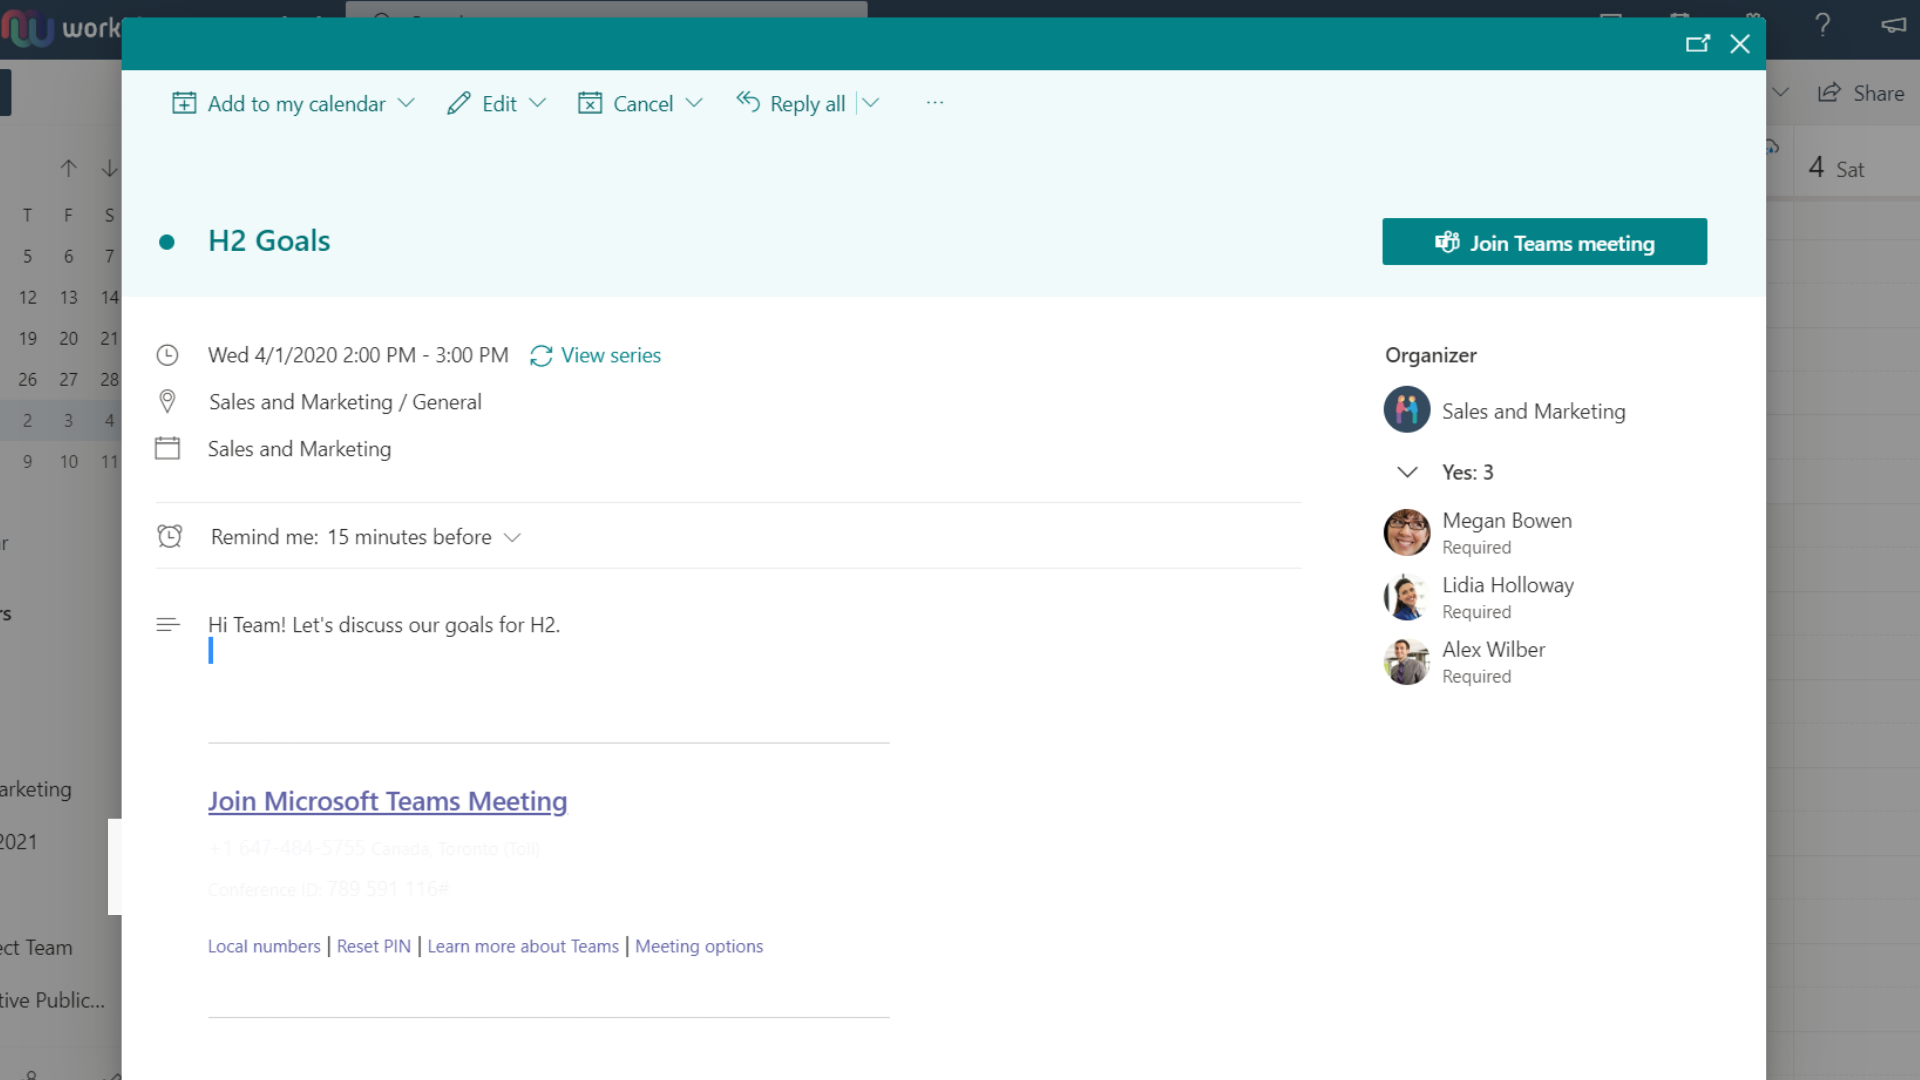Screen dimensions: 1920x1080
Task: Open the more actions ellipsis menu
Action: pyautogui.click(x=935, y=103)
